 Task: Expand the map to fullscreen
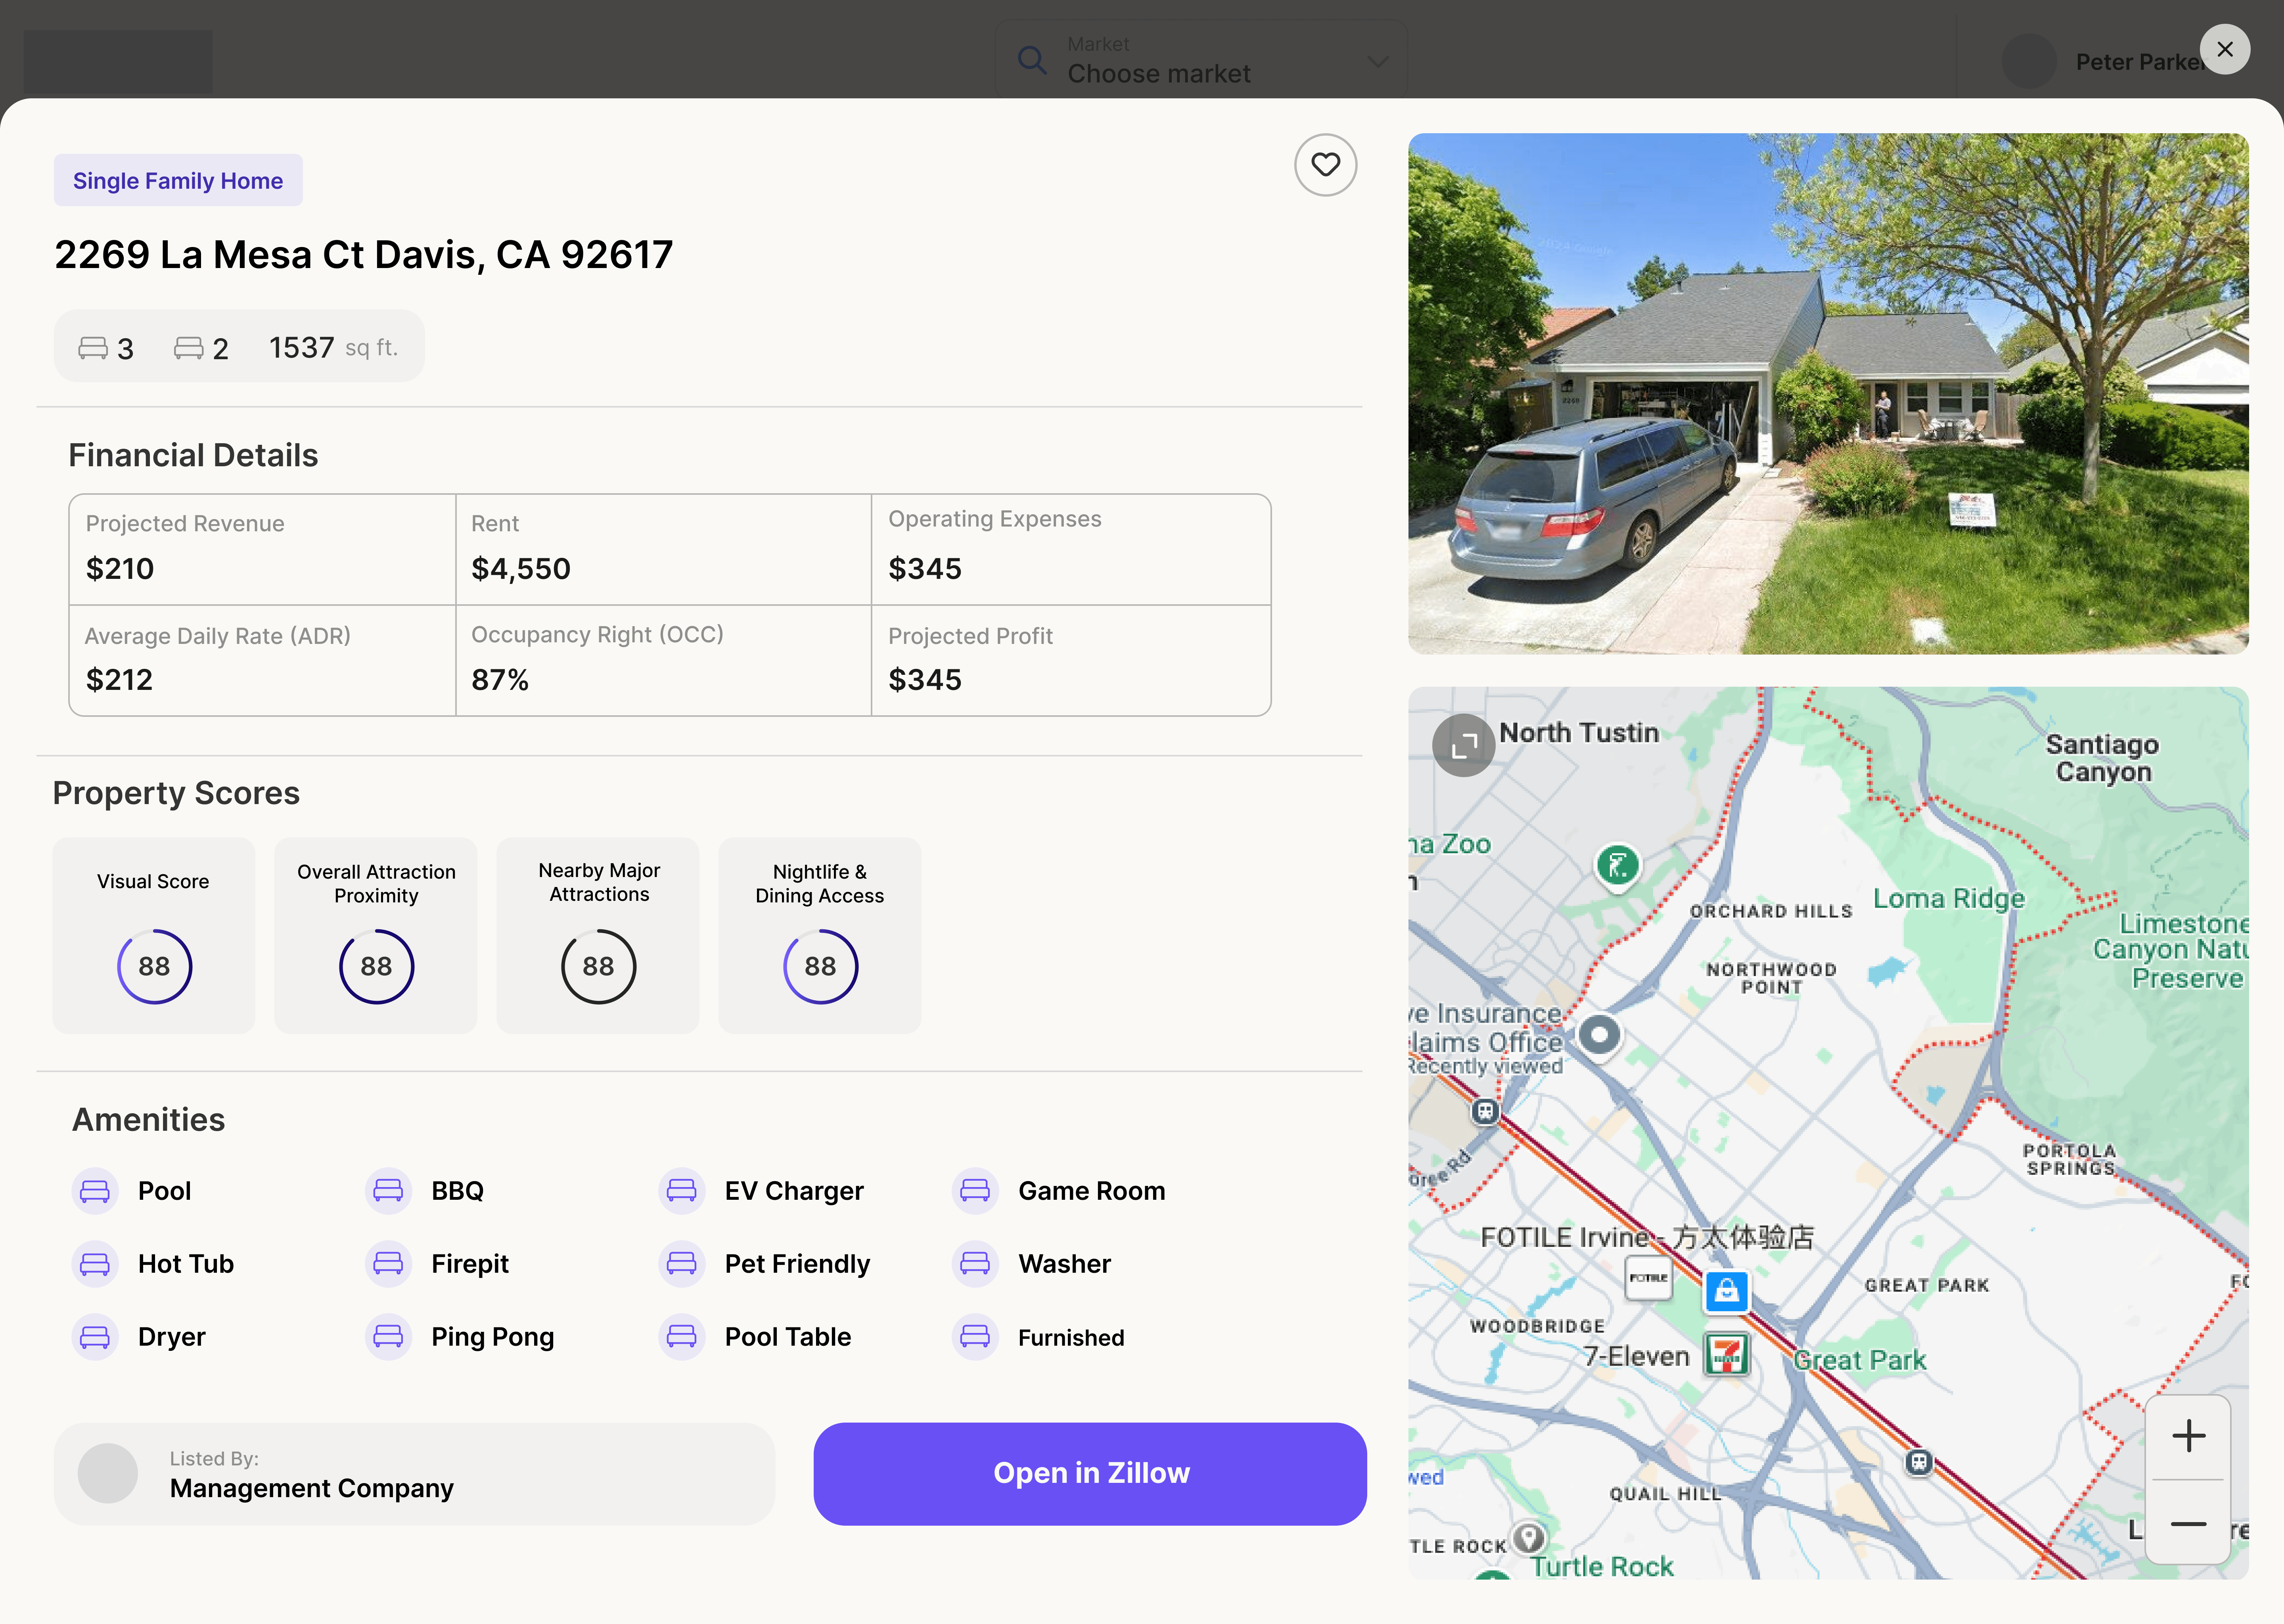(1464, 745)
